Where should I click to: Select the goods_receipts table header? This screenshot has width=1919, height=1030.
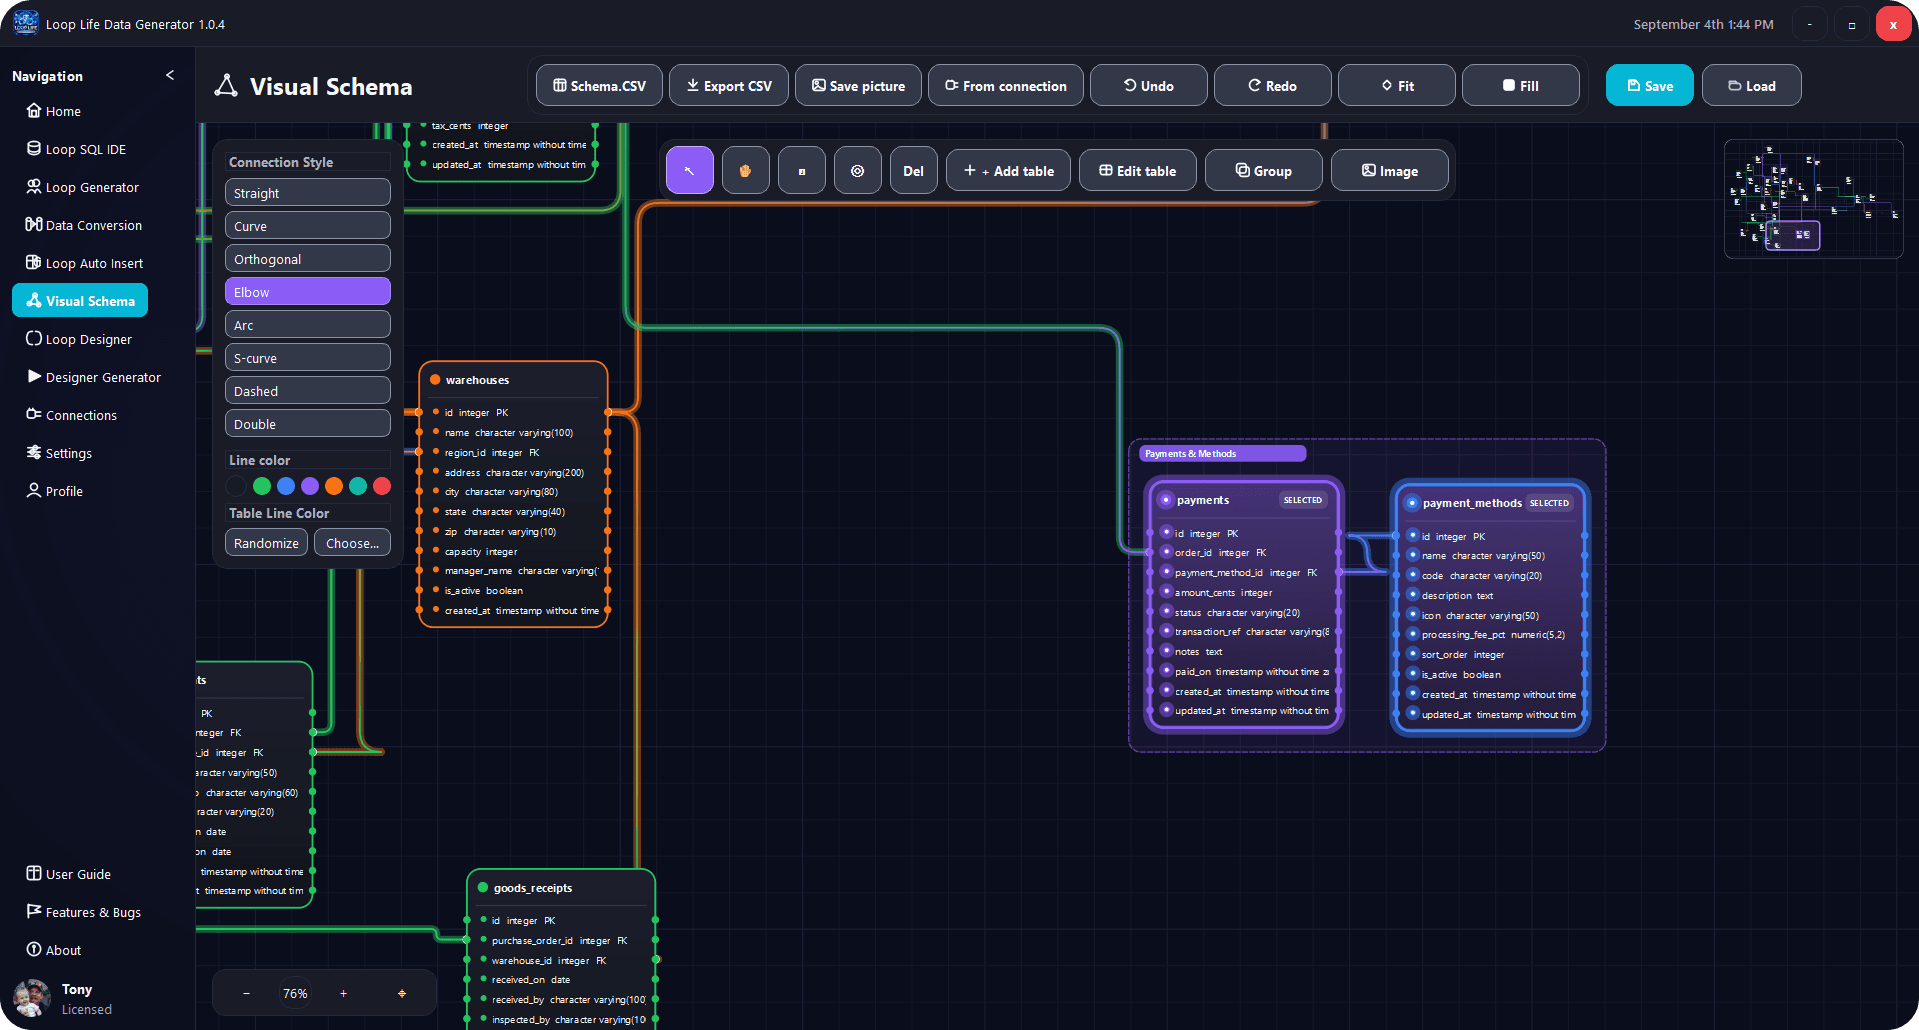point(561,888)
